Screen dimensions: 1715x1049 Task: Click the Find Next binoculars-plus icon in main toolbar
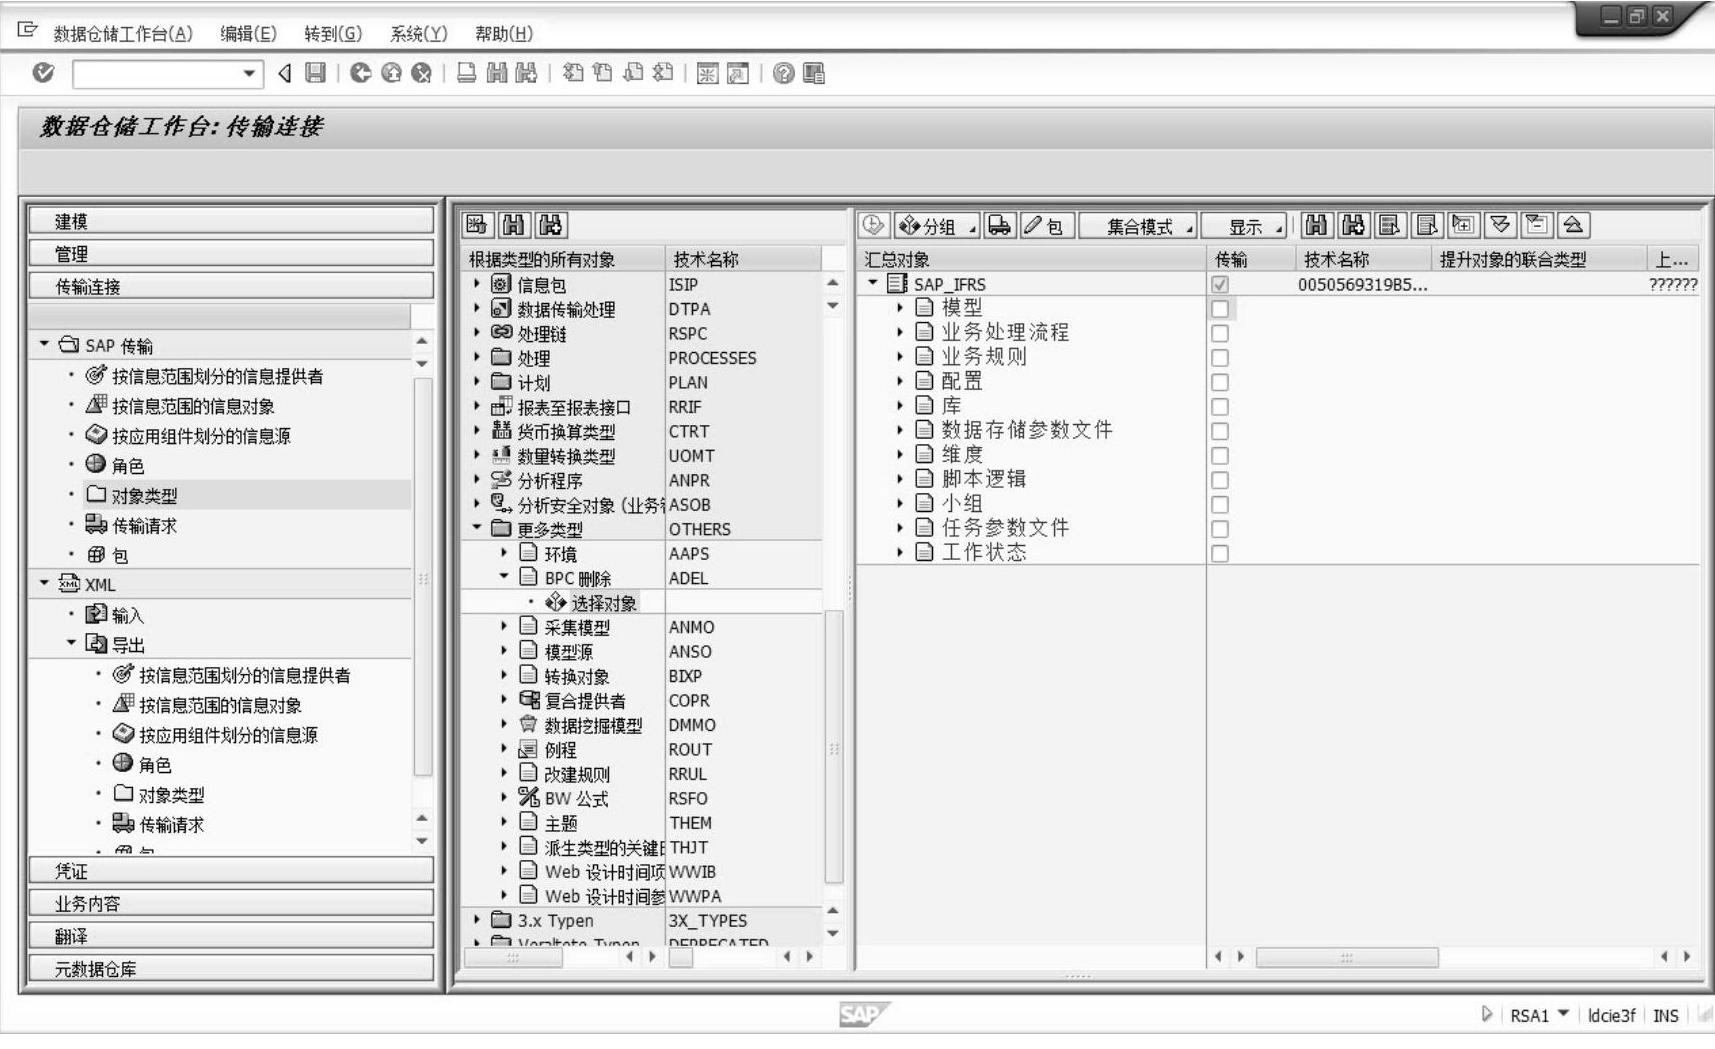coord(526,73)
